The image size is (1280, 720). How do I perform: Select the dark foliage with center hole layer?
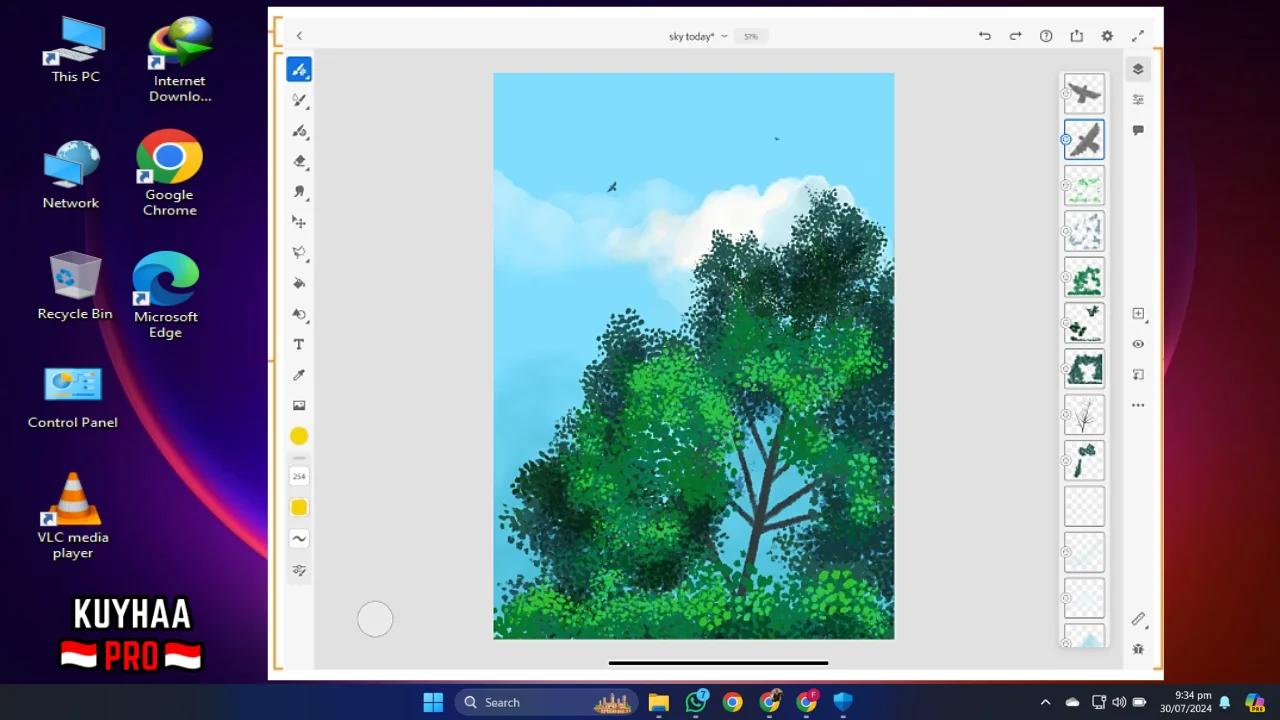tap(1085, 369)
